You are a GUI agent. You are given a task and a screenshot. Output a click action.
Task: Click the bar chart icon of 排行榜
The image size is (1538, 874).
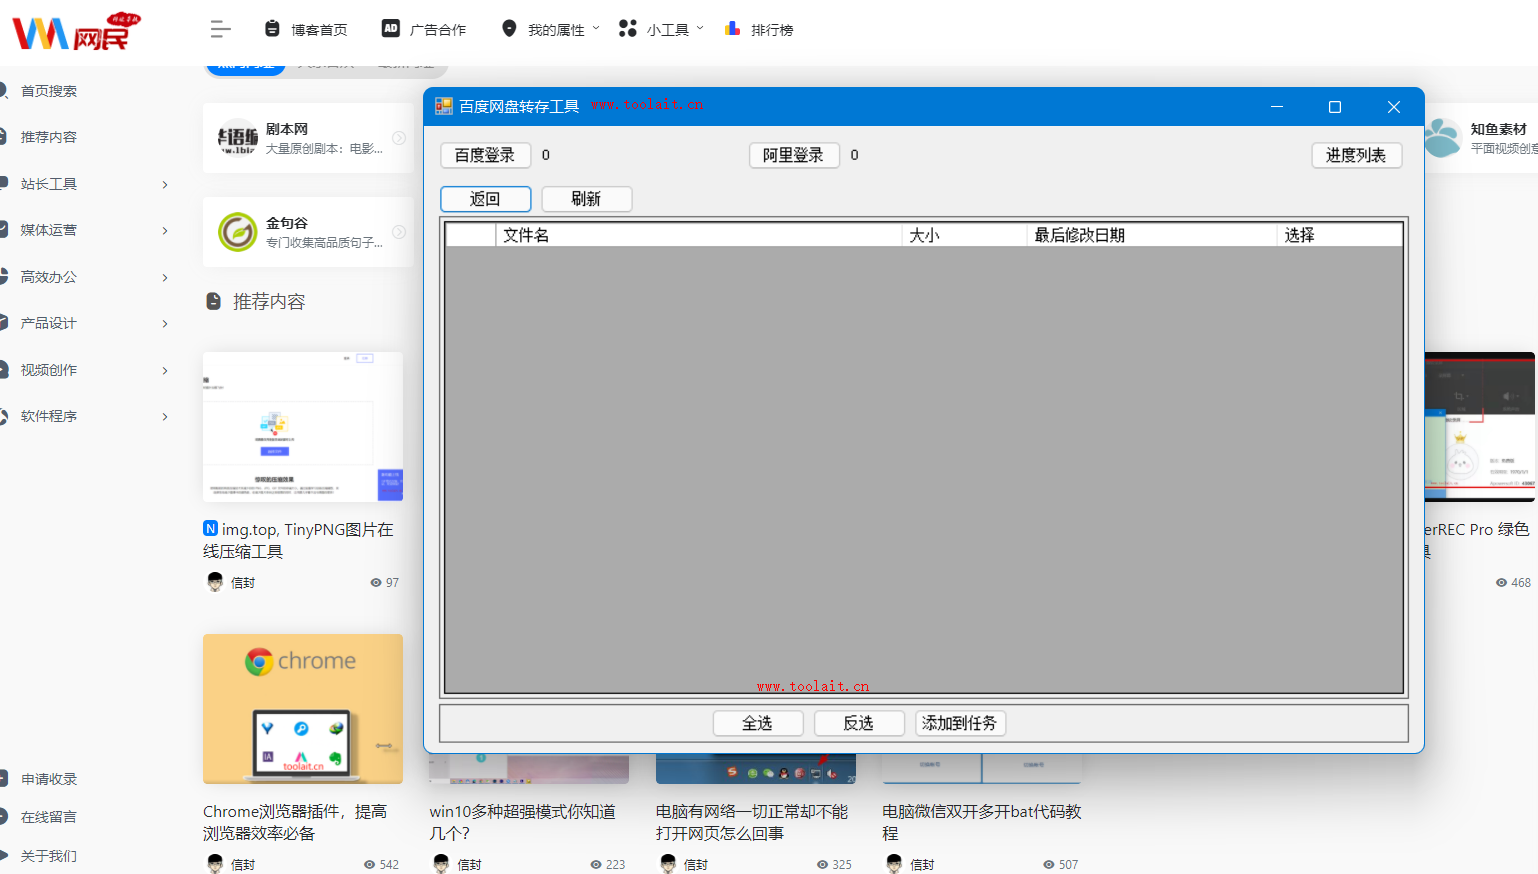[x=733, y=29]
